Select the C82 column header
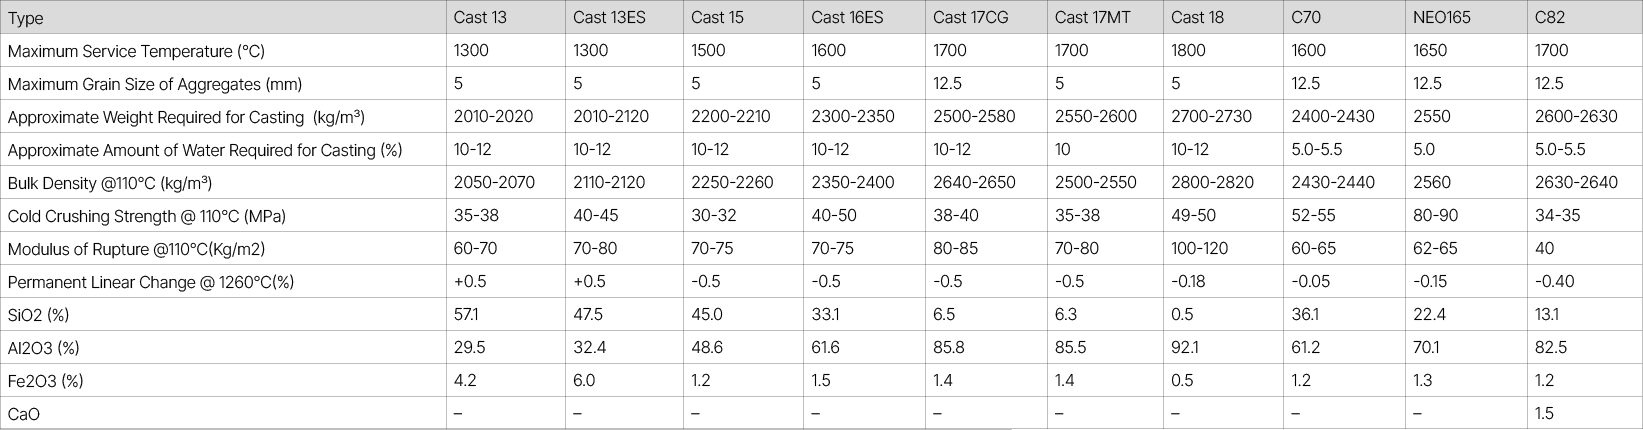 pyautogui.click(x=1550, y=17)
